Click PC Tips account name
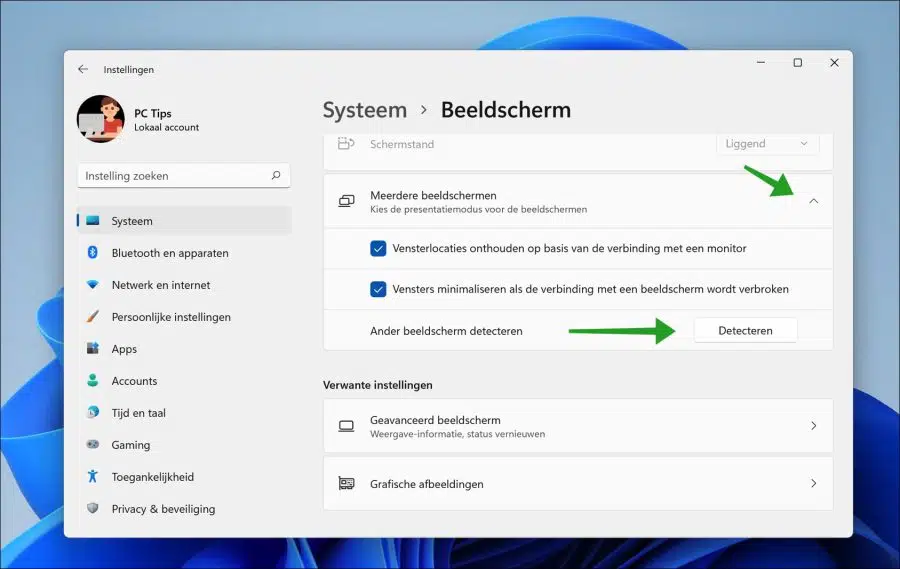Screen dimensions: 900x569 [x=153, y=114]
